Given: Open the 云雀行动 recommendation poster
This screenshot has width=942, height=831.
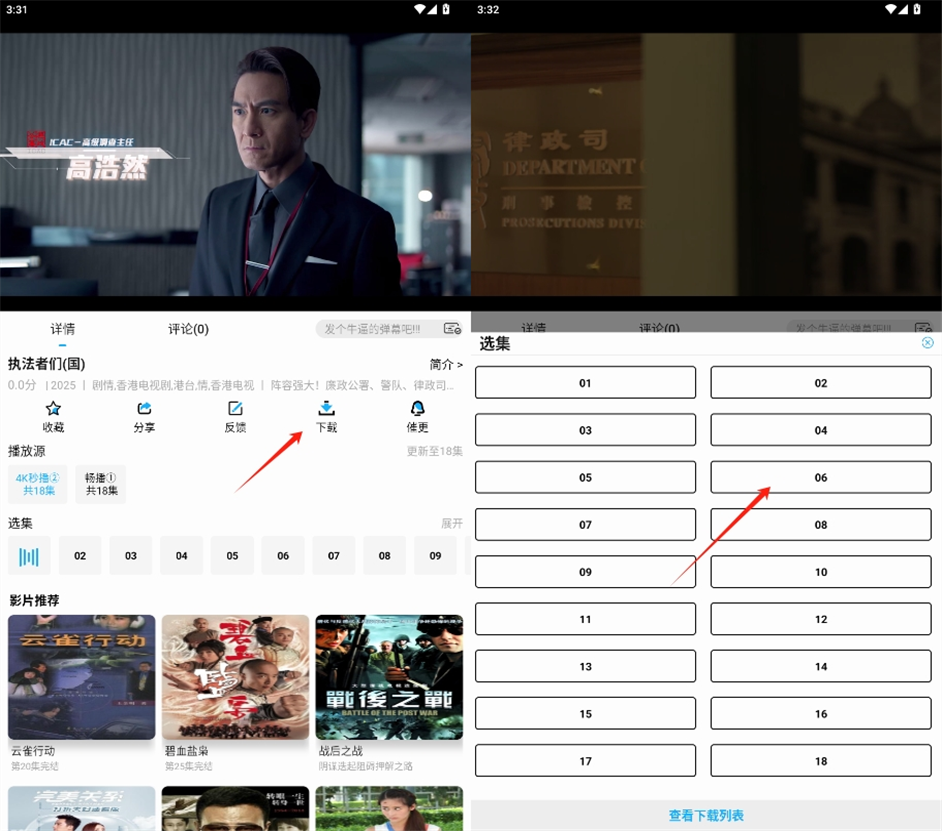Looking at the screenshot, I should [82, 677].
